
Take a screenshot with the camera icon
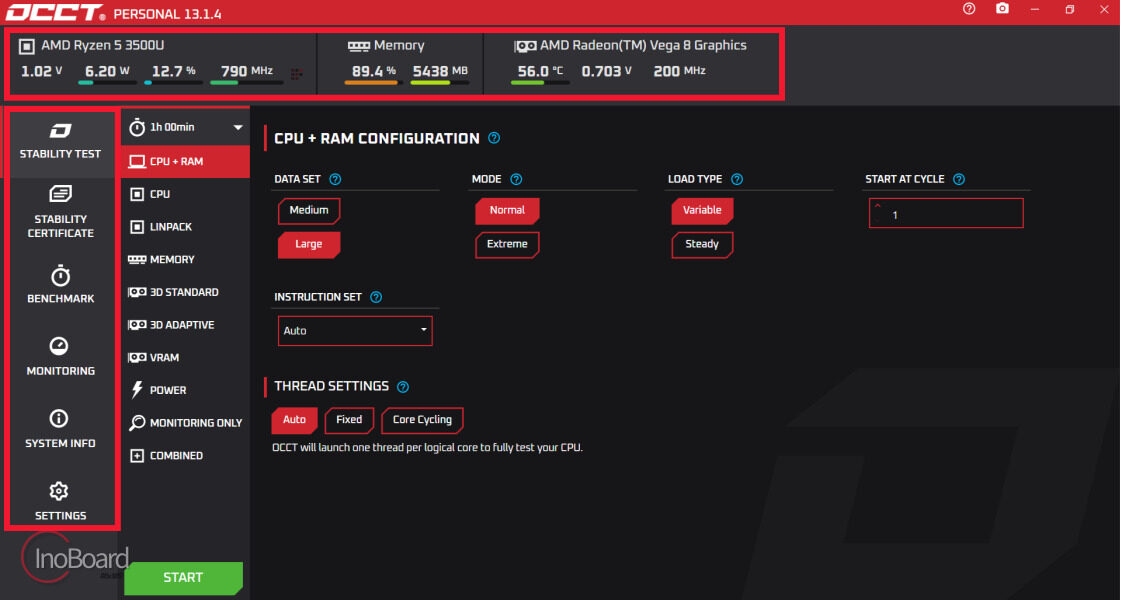point(1003,9)
